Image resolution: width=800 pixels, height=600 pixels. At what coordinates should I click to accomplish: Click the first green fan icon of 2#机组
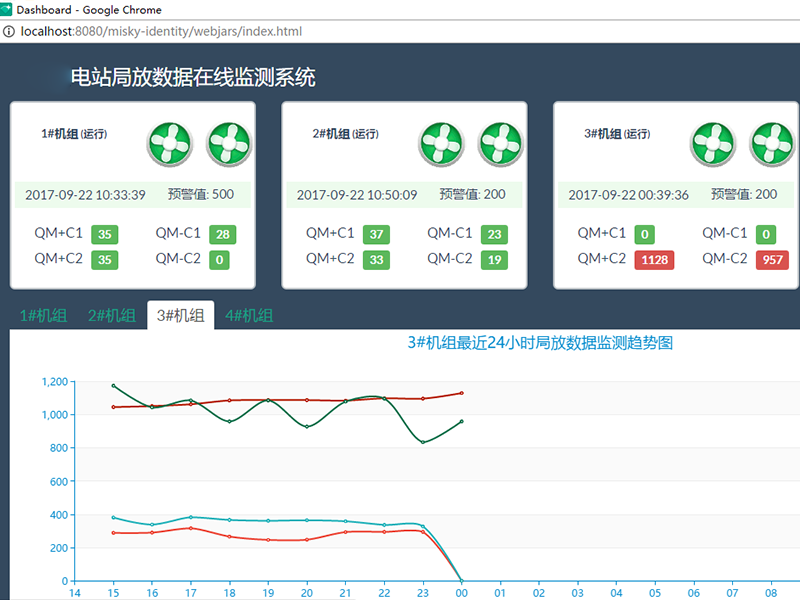click(442, 144)
